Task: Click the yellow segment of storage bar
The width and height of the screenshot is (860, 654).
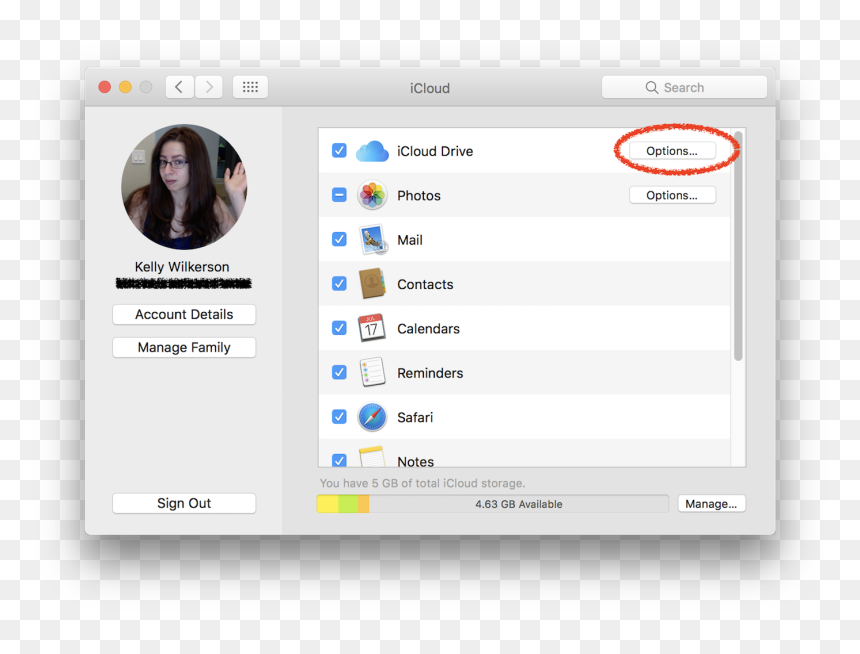Action: [x=327, y=504]
